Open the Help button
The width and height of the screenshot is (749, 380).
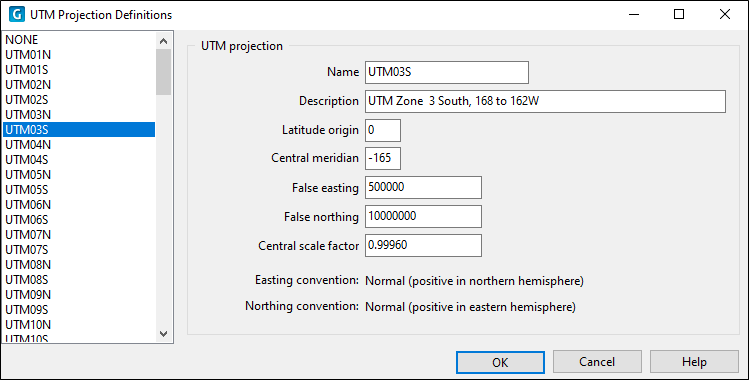[x=694, y=362]
